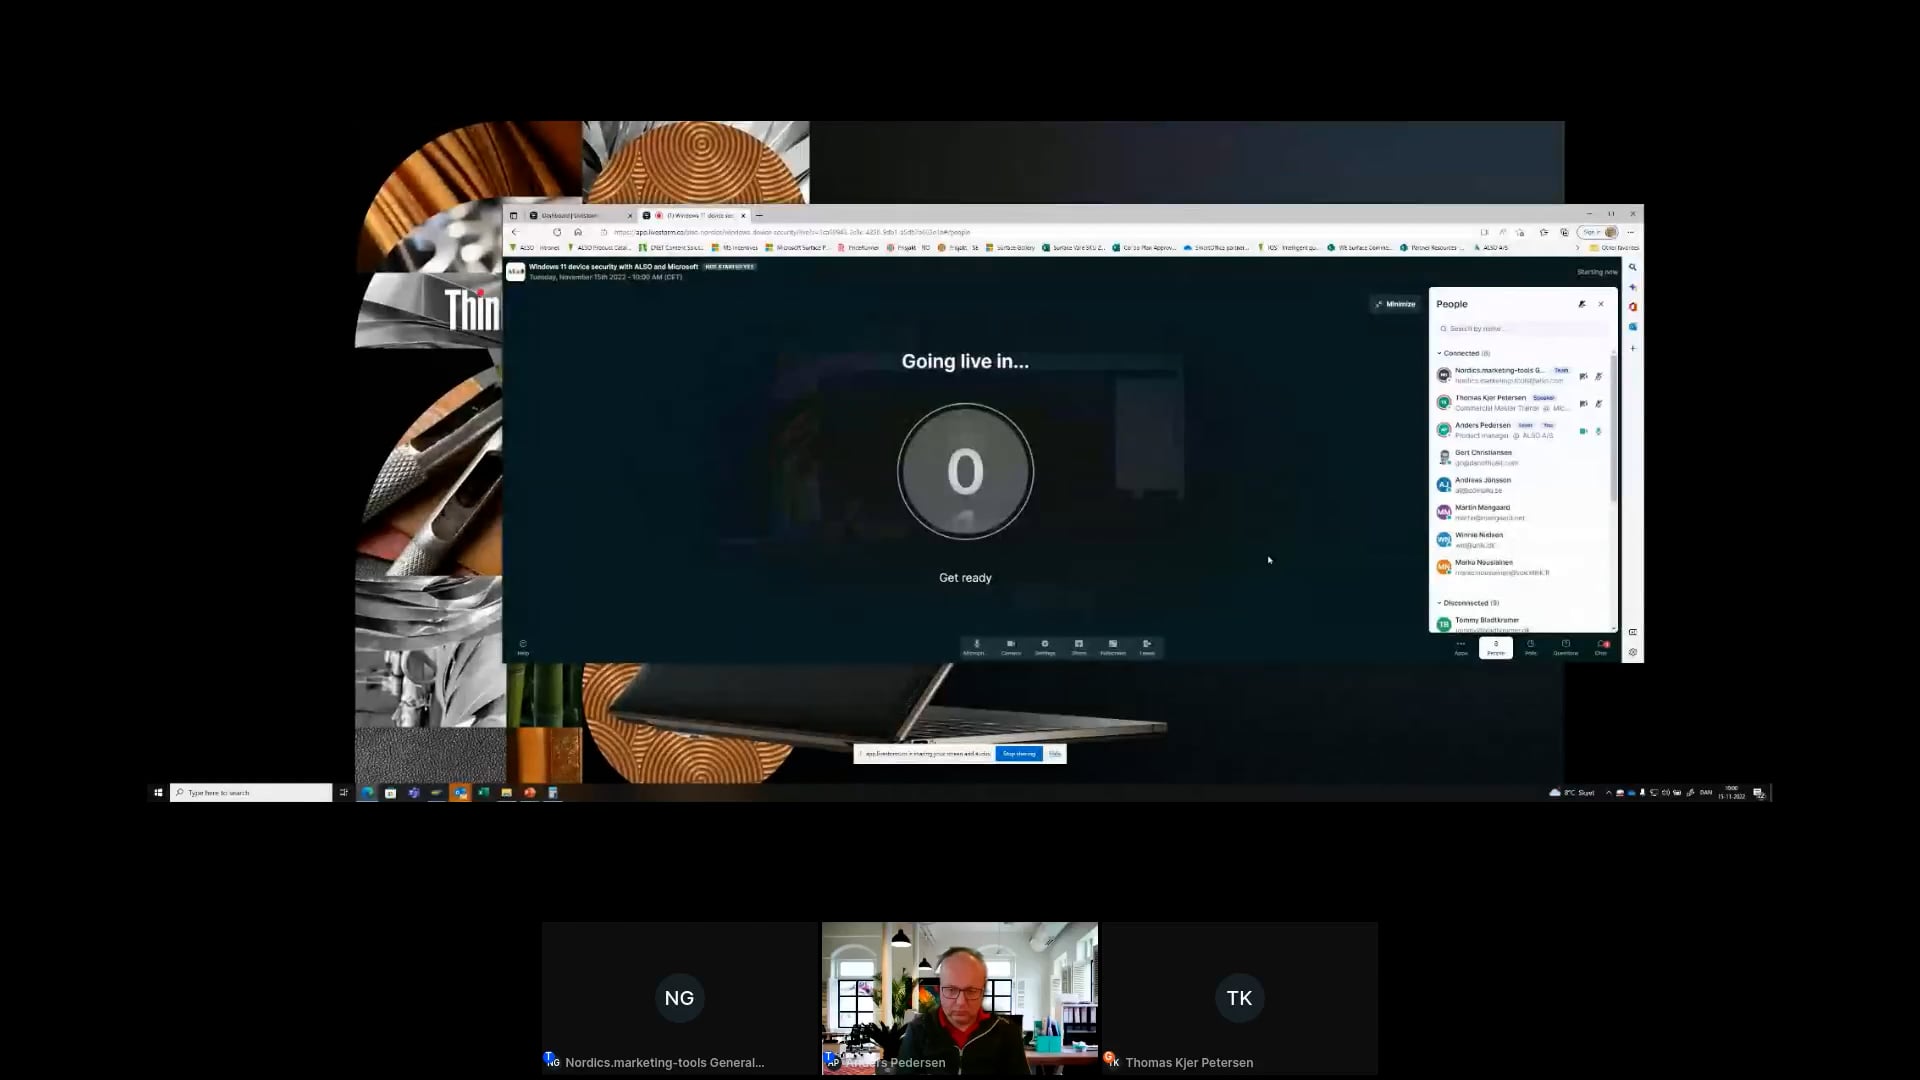Click the browser address bar URL
This screenshot has width=1920, height=1080.
(x=792, y=232)
